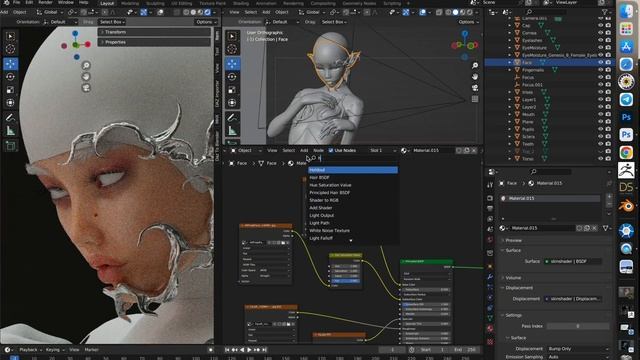Toggle Use Nodes checkbox
Screen dimensions: 640x360
tap(331, 151)
